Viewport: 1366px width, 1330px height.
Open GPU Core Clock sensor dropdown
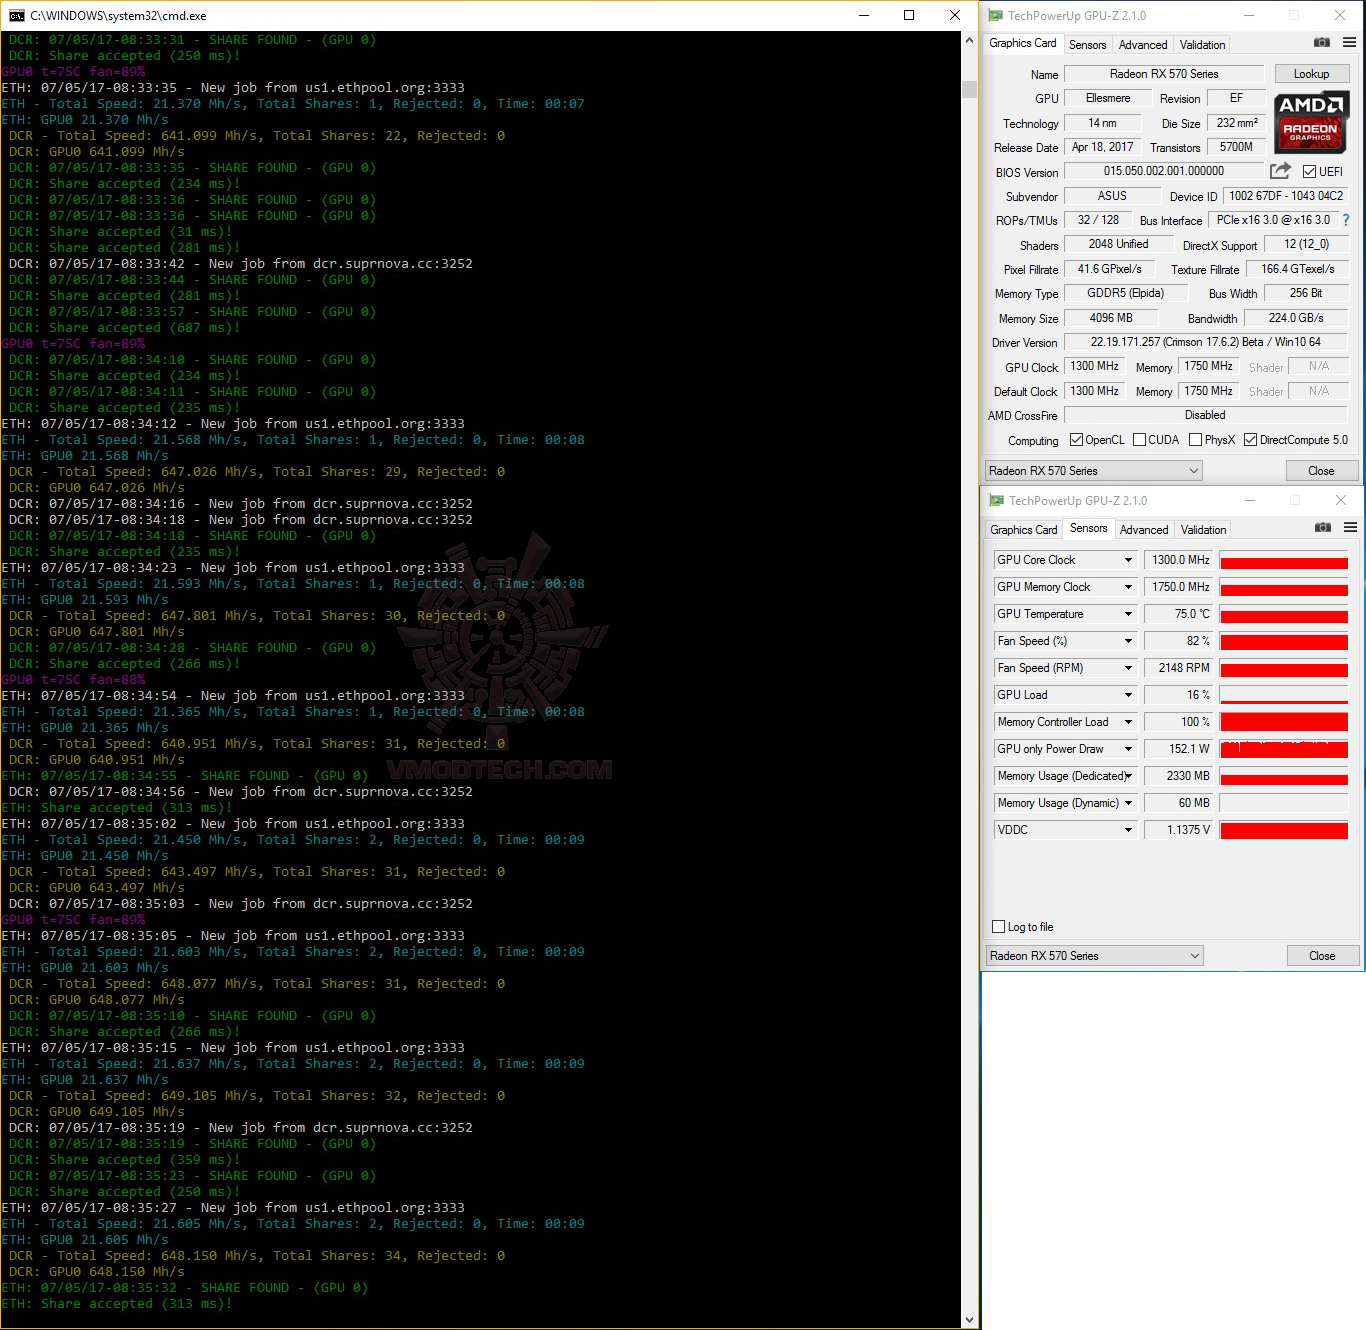pyautogui.click(x=1128, y=560)
